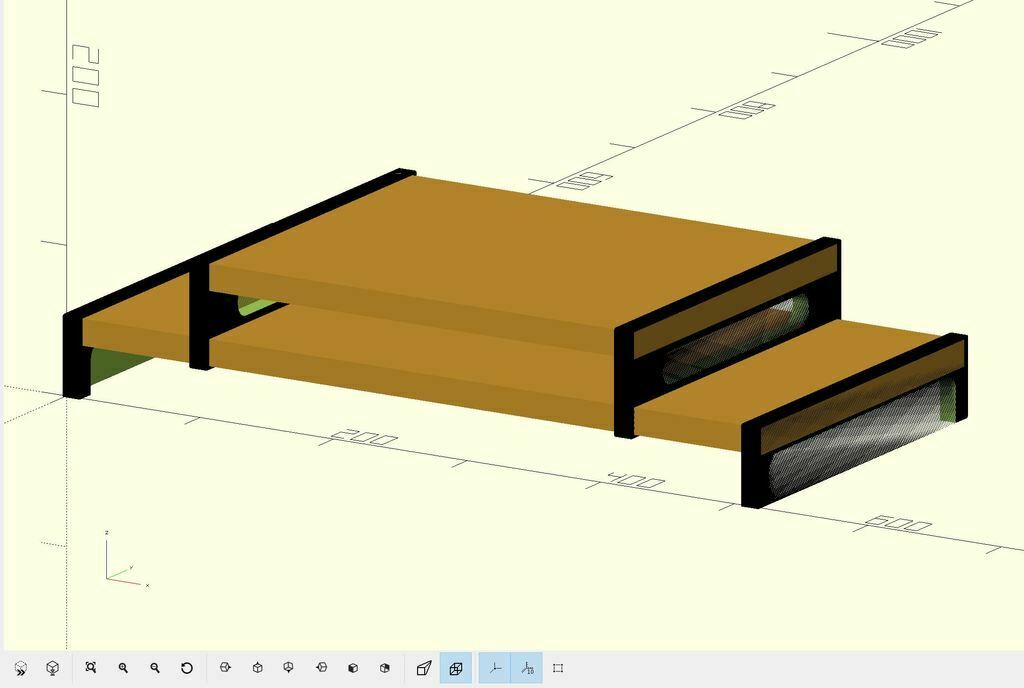The image size is (1024, 688).
Task: Switch to Bottom view
Action: click(x=289, y=668)
